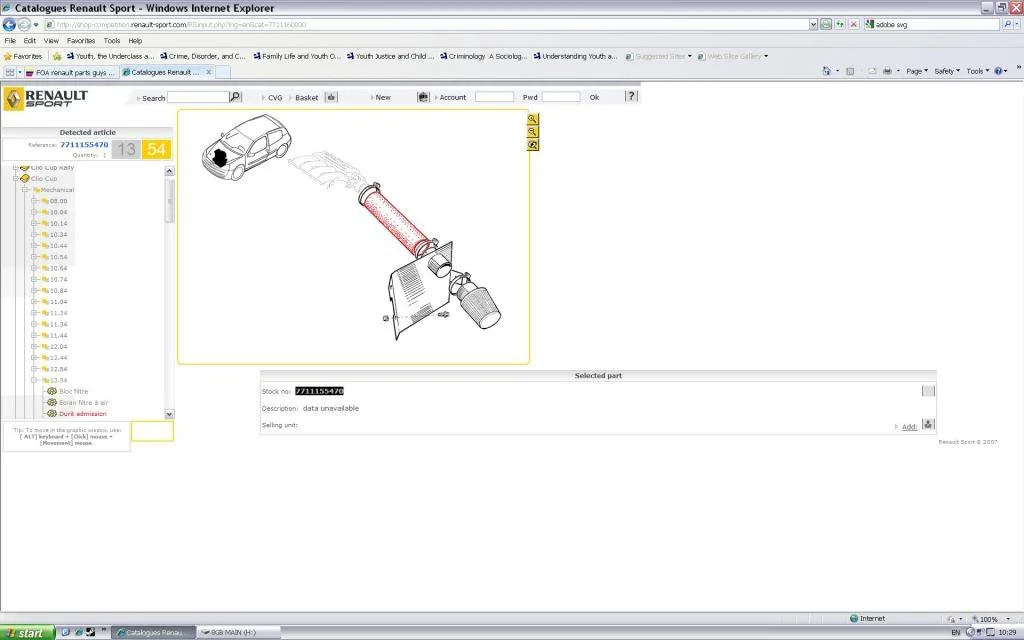Screen dimensions: 1024x640
Task: Open the Safety dropdown menu
Action: (x=946, y=71)
